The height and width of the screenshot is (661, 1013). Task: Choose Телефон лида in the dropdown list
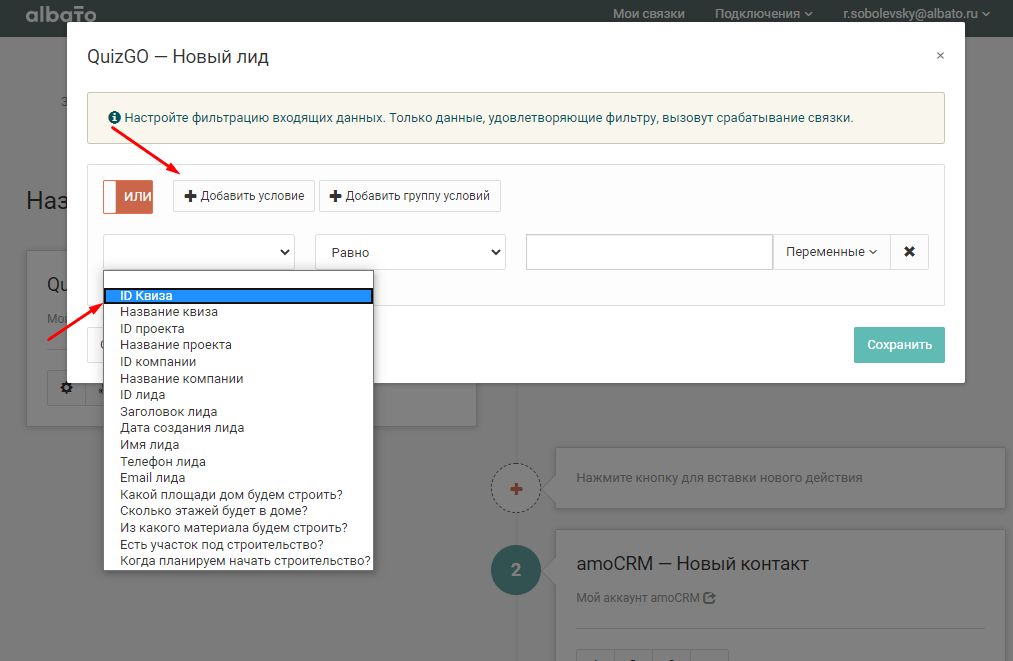point(163,462)
